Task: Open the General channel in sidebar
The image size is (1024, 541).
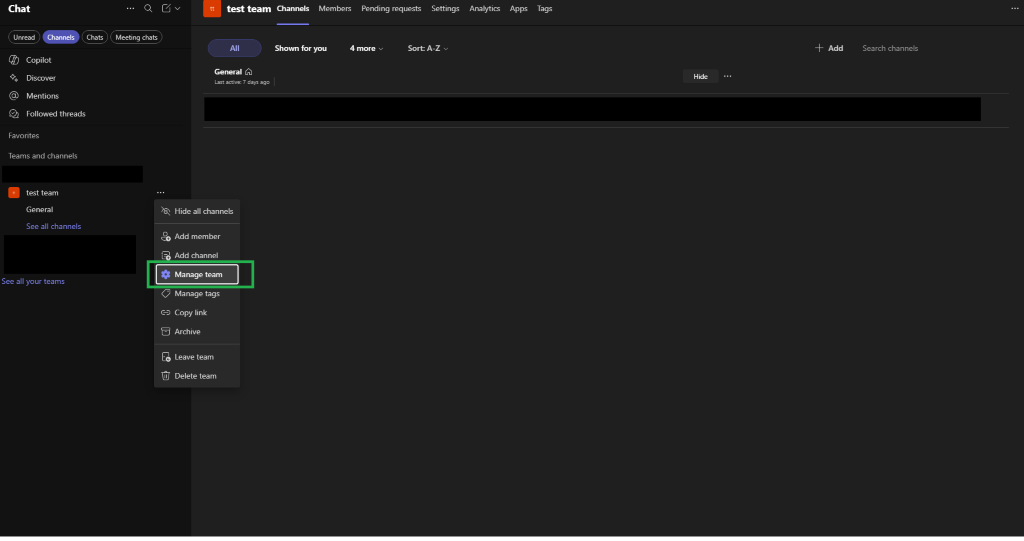Action: coord(40,210)
